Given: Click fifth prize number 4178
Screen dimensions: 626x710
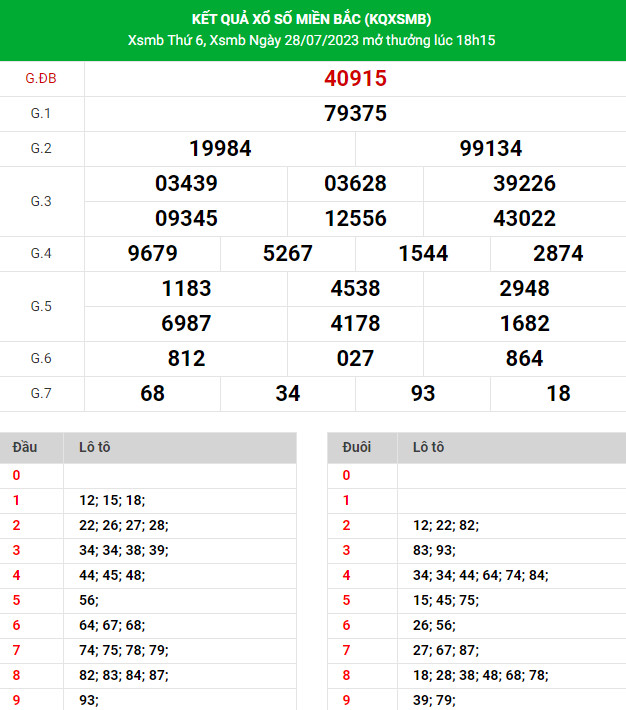Looking at the screenshot, I should pyautogui.click(x=355, y=323).
